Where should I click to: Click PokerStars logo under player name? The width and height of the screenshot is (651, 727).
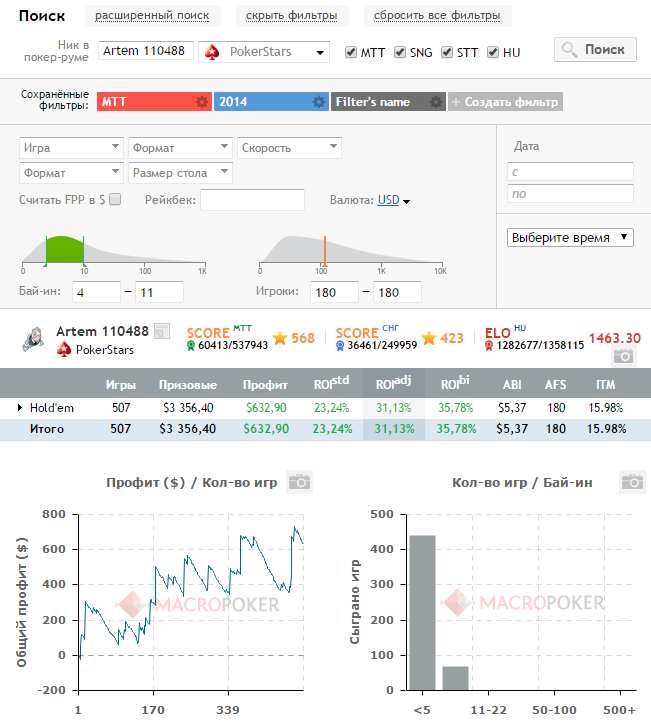click(64, 350)
